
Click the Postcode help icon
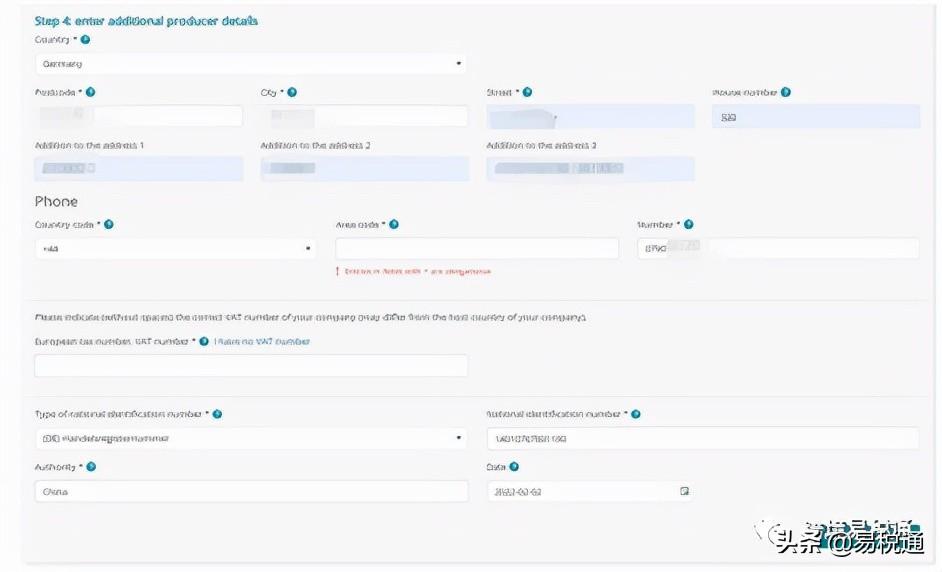pyautogui.click(x=90, y=93)
